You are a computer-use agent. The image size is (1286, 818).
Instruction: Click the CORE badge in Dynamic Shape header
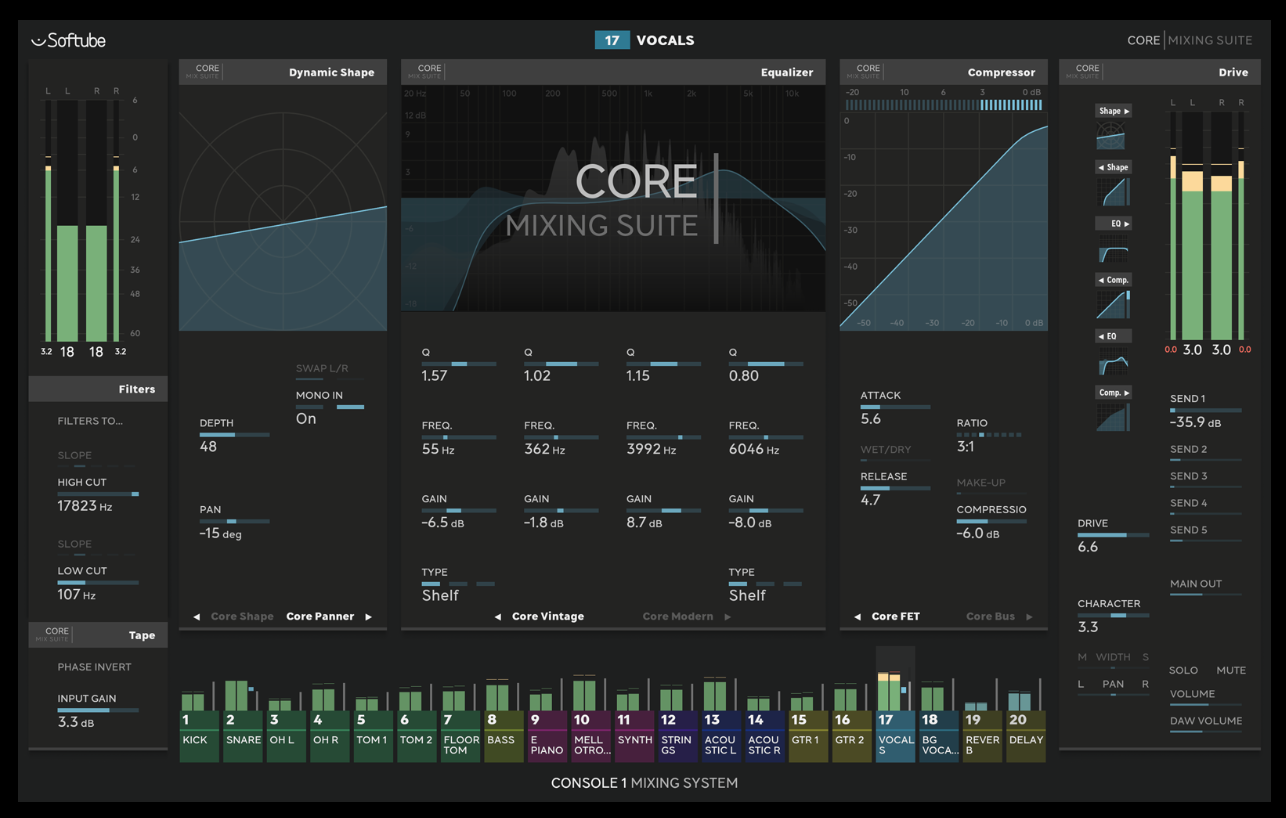pyautogui.click(x=207, y=72)
